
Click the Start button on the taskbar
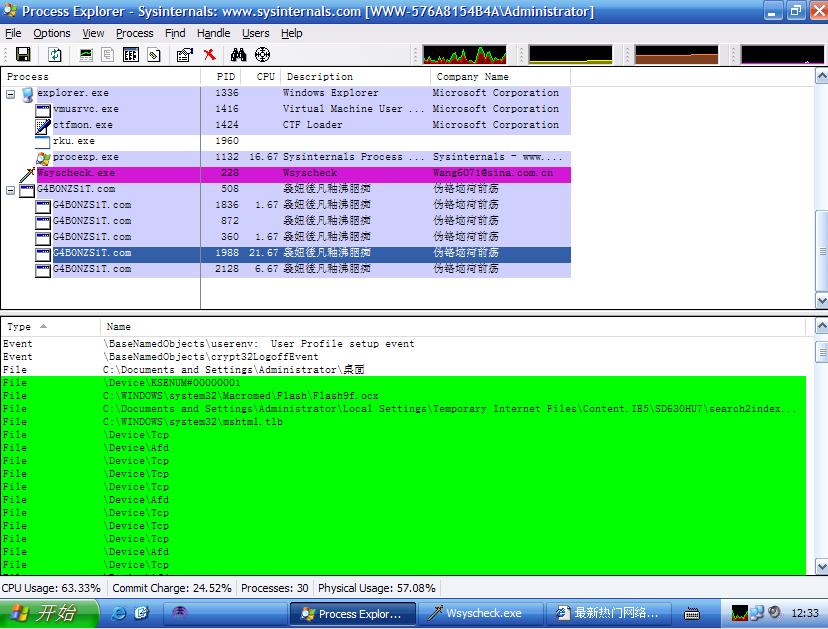point(50,613)
